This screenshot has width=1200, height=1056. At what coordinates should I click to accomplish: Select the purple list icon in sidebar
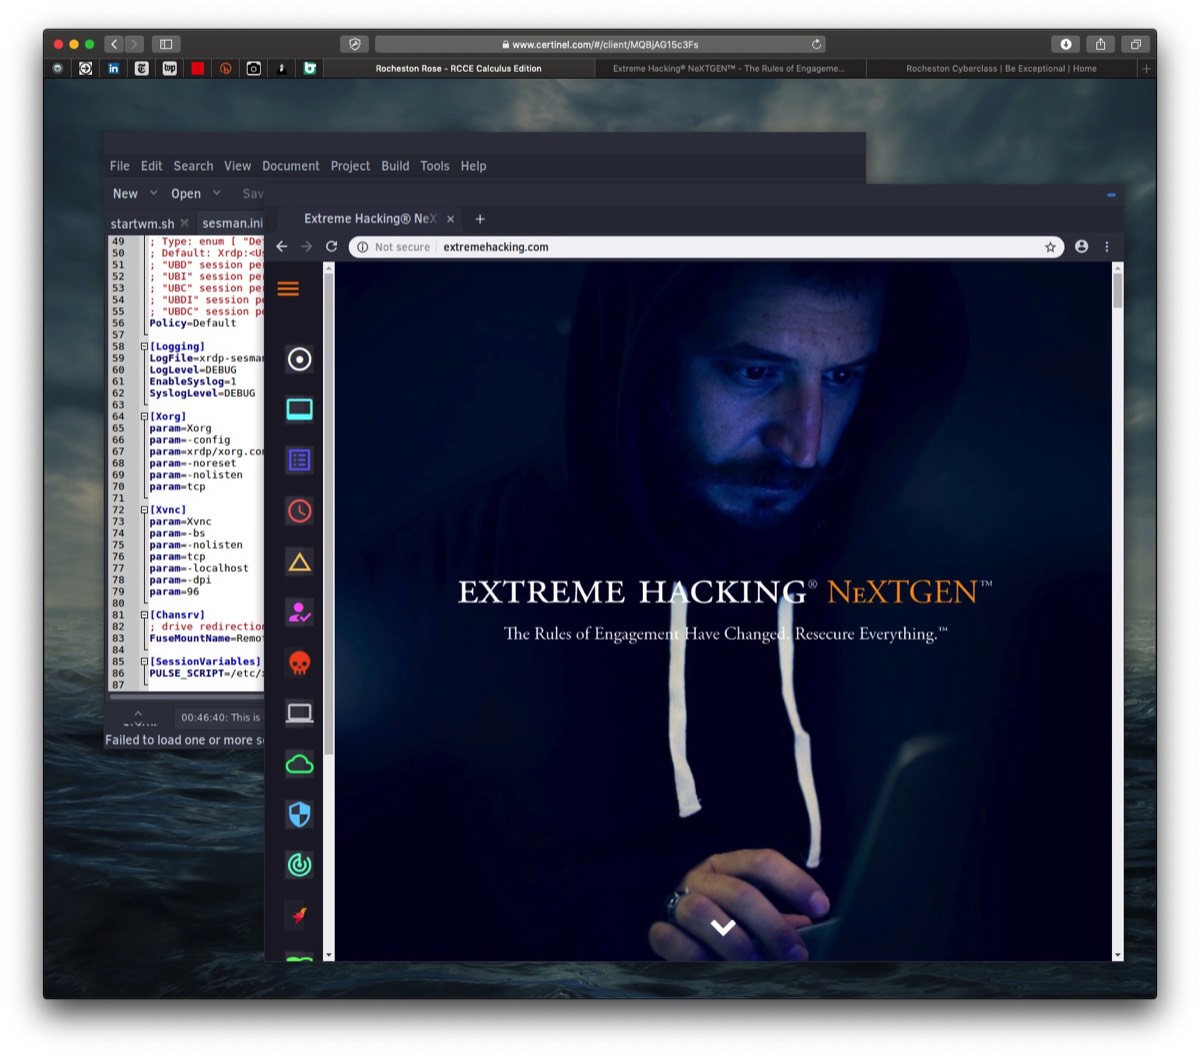click(x=299, y=460)
